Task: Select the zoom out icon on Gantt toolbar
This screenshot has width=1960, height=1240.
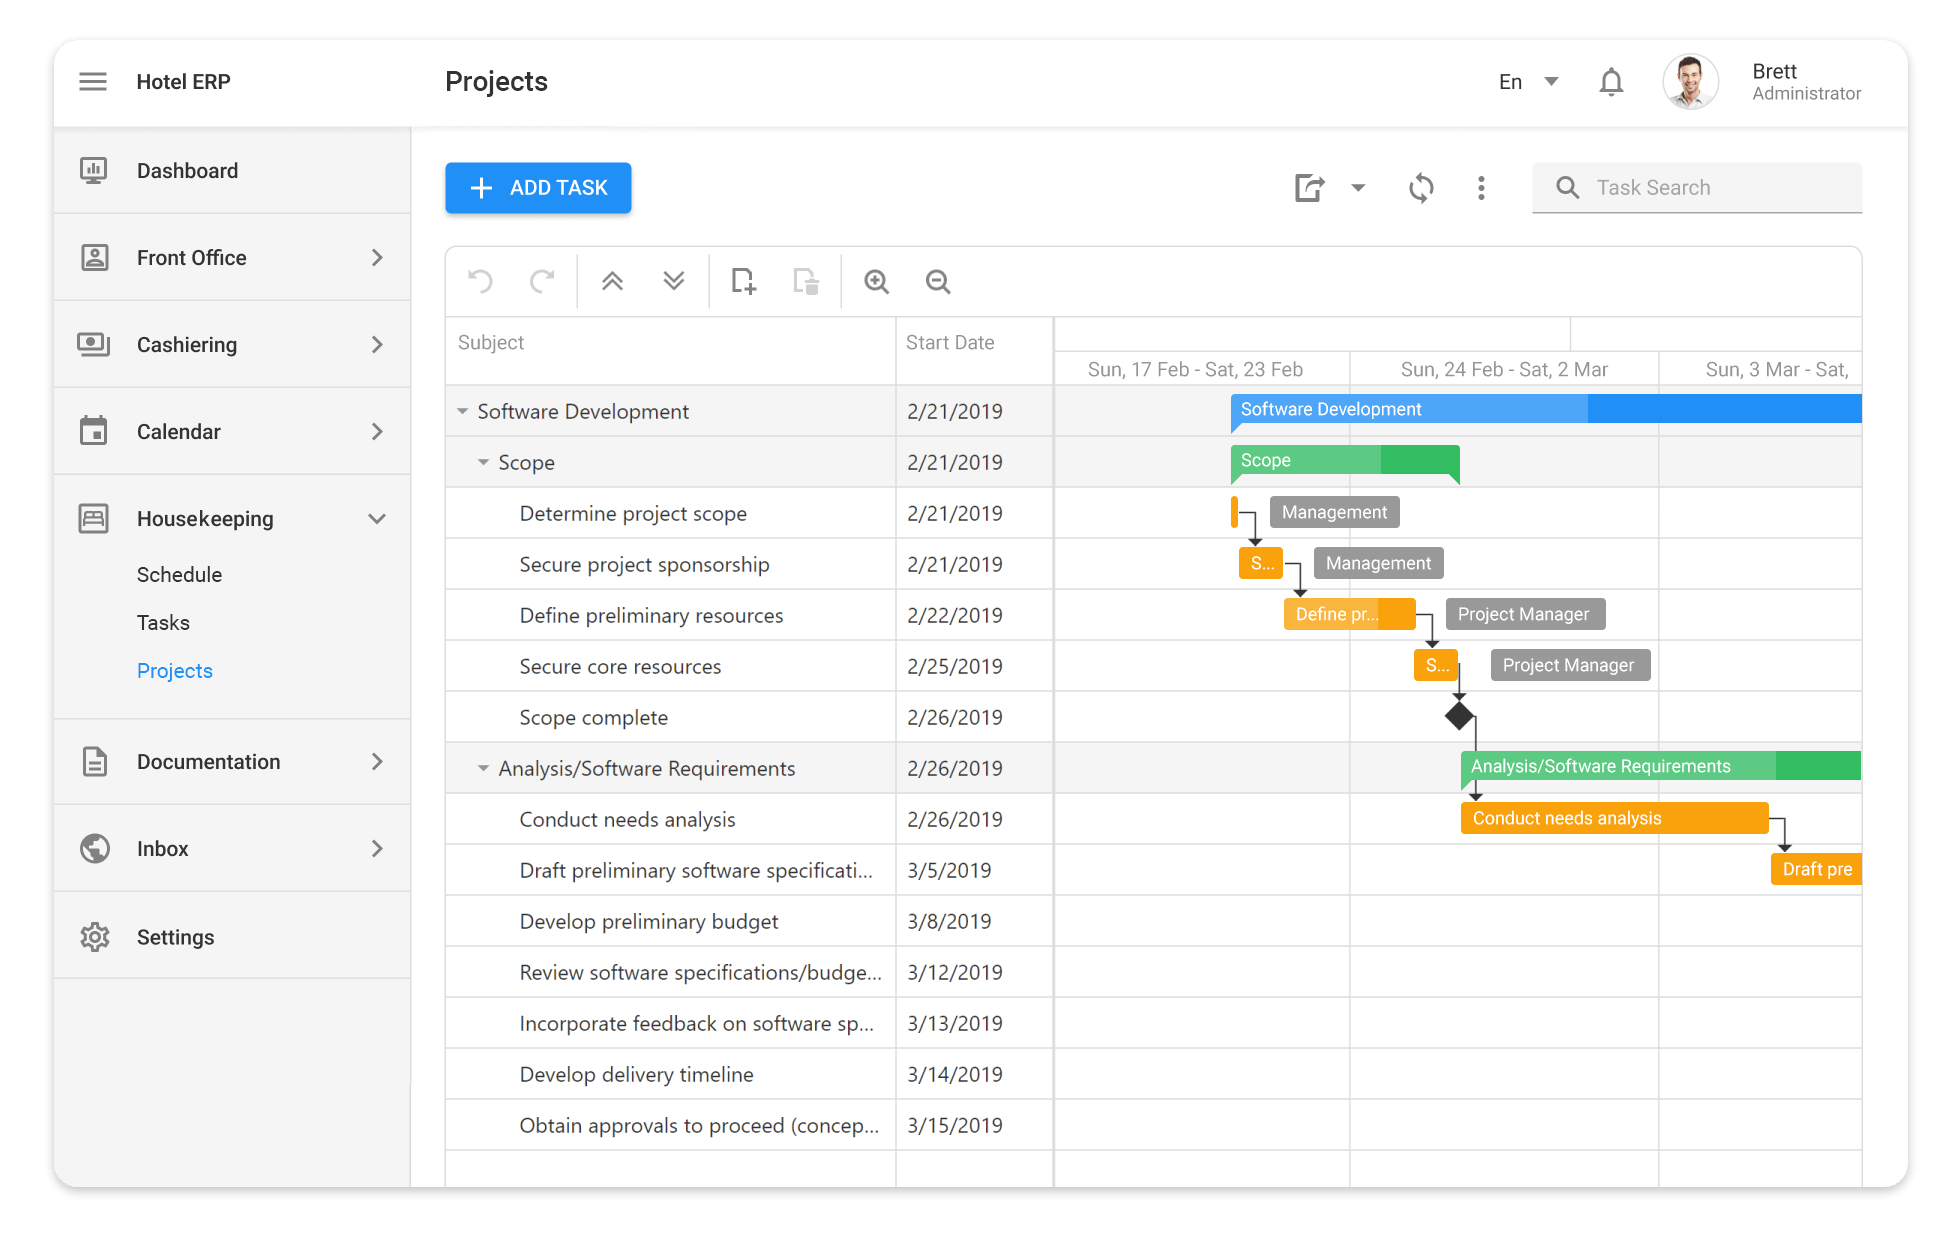Action: pos(937,281)
